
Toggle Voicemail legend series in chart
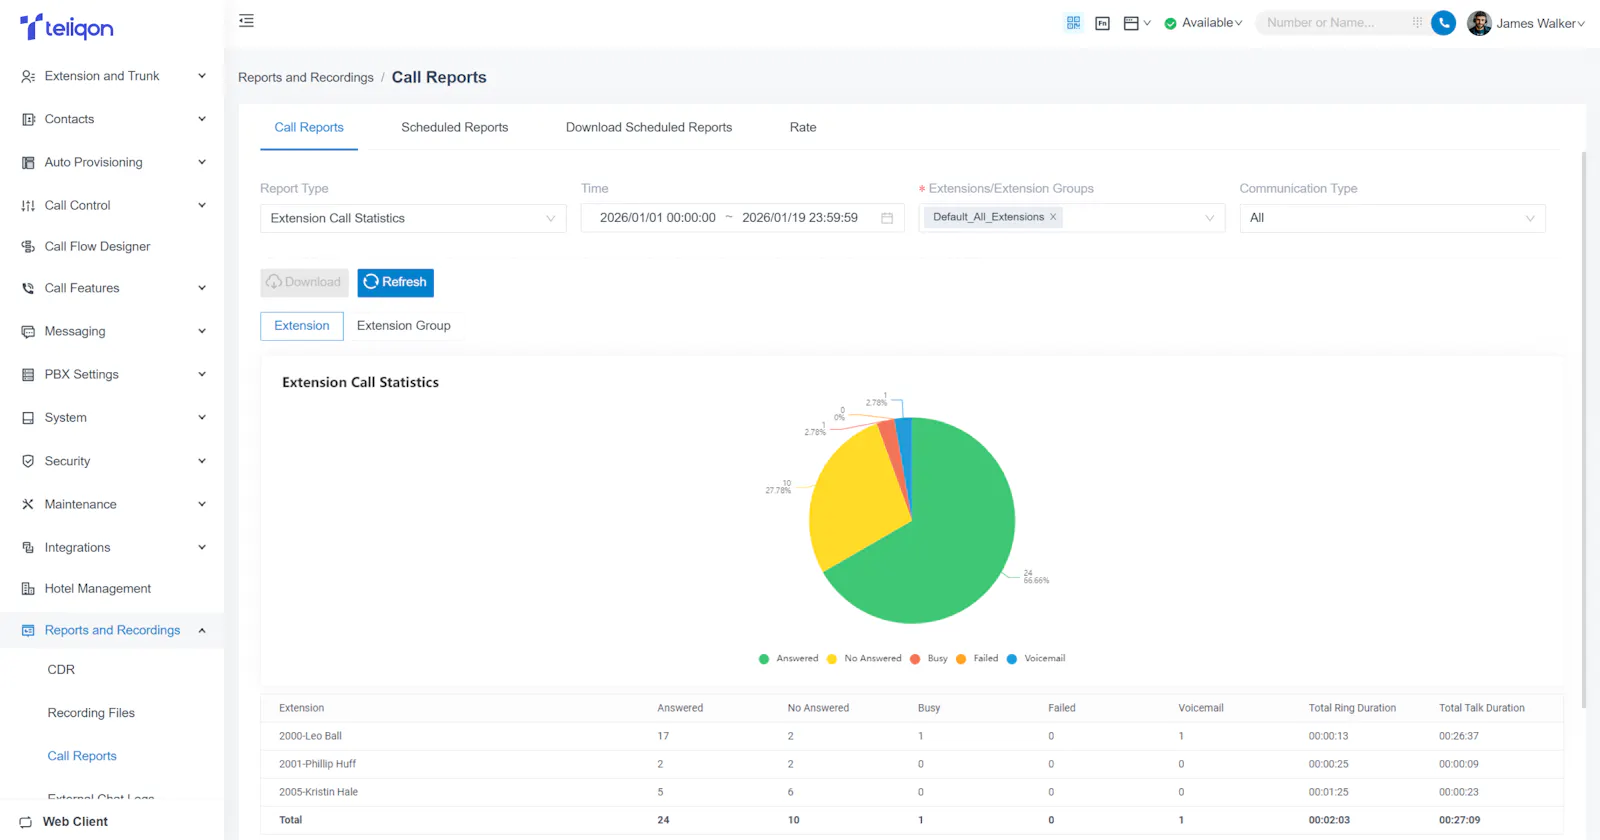[1036, 658]
